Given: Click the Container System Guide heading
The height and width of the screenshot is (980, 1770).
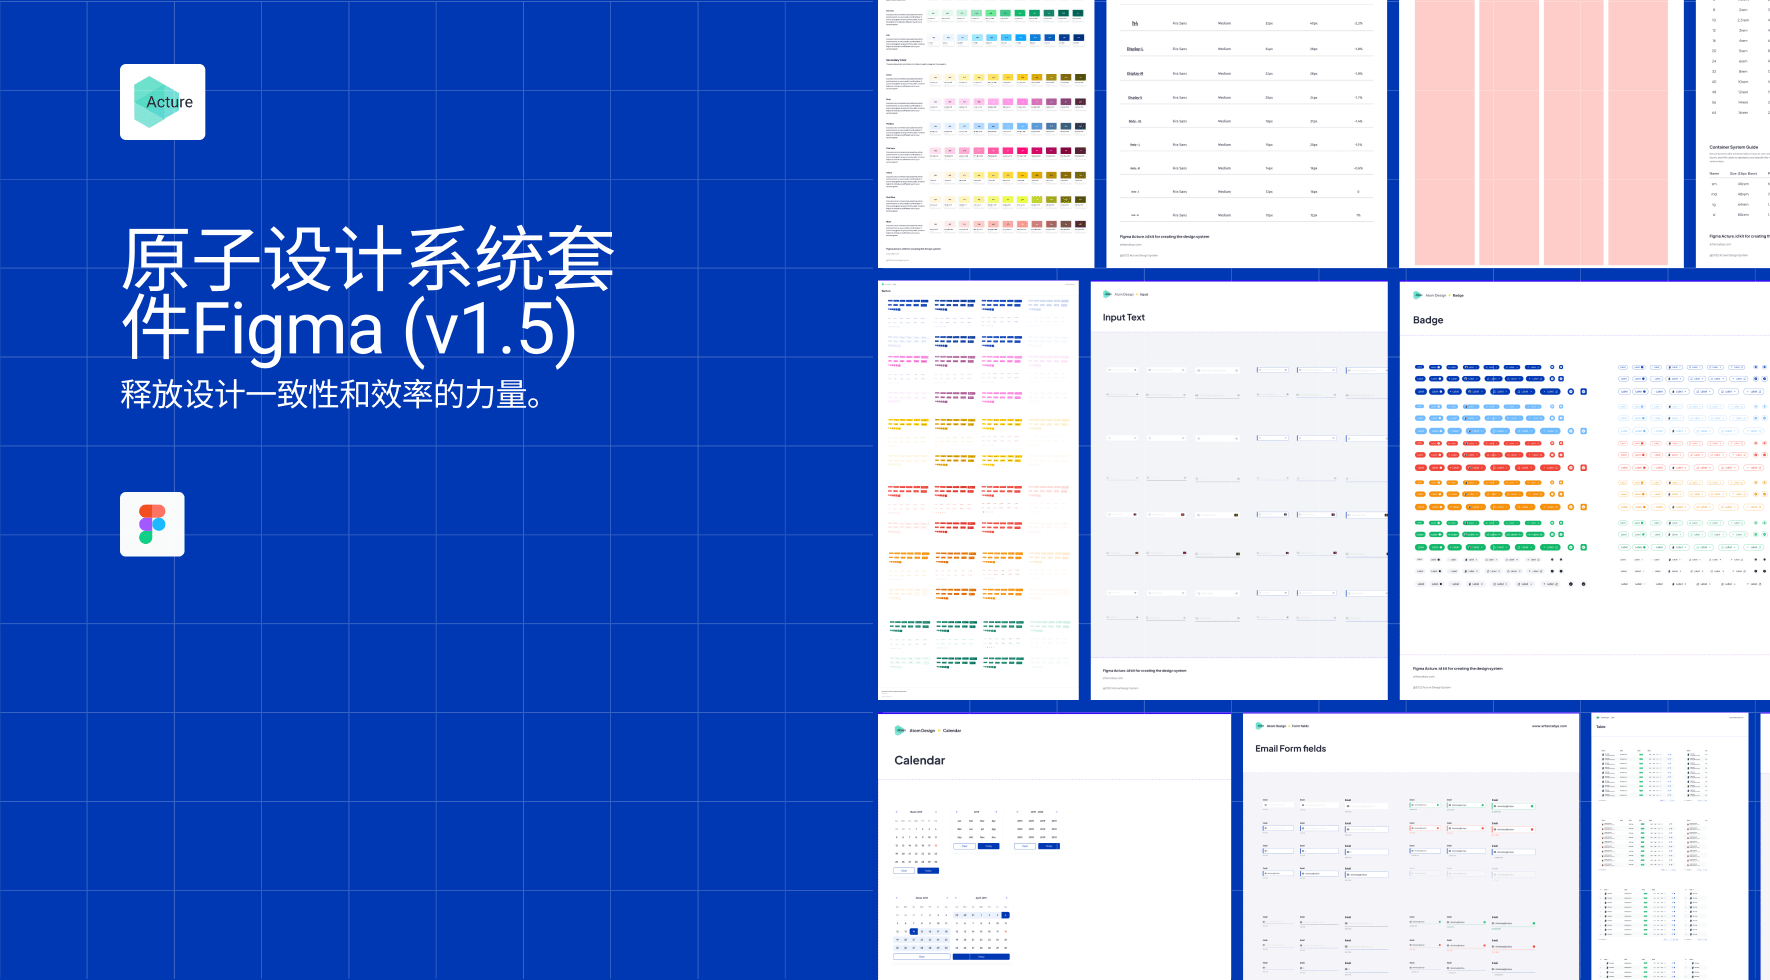Looking at the screenshot, I should coord(1734,147).
